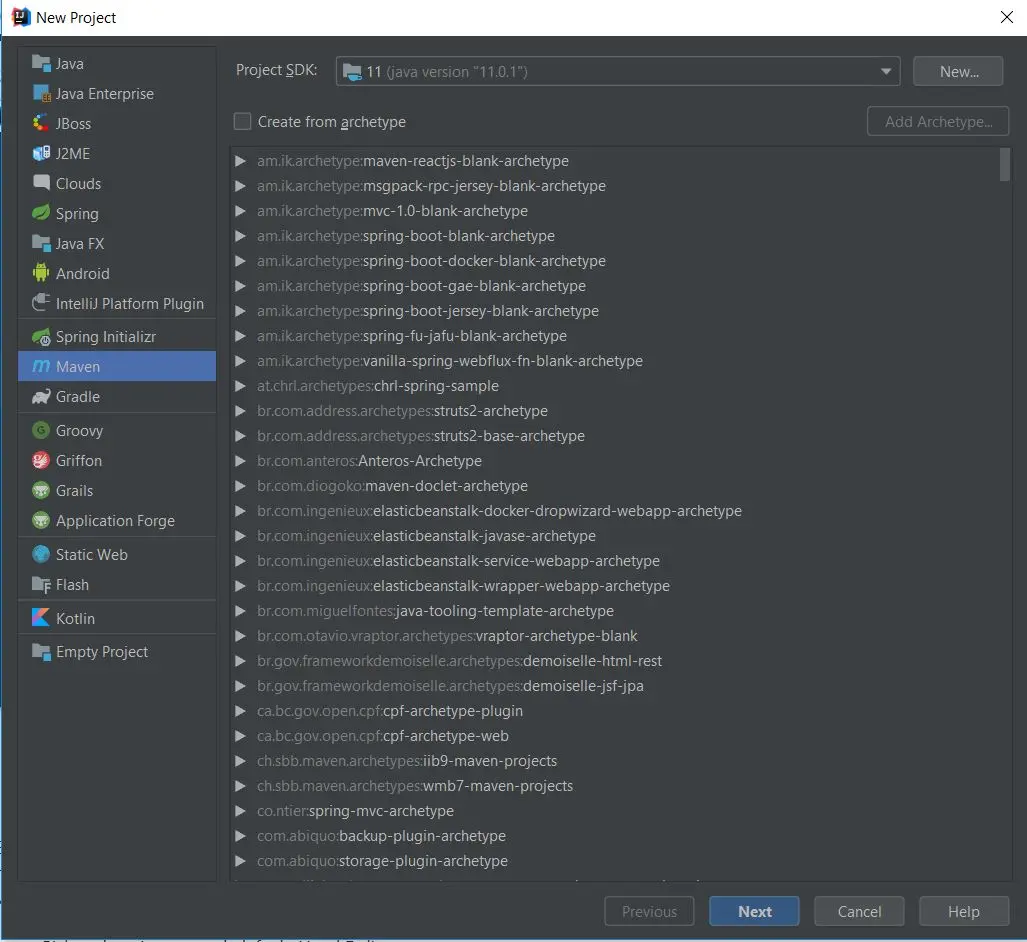Click the SDK folder icon in combo box

[x=352, y=71]
